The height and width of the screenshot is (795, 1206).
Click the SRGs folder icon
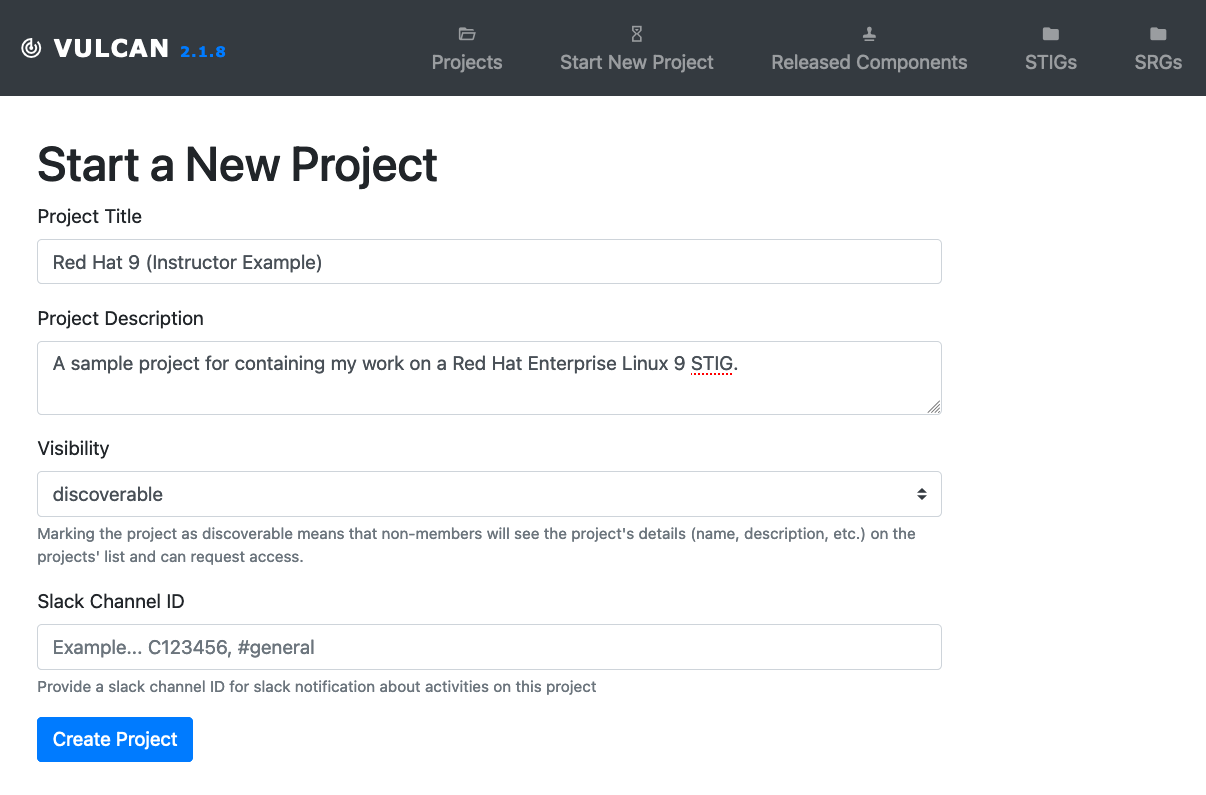coord(1157,33)
